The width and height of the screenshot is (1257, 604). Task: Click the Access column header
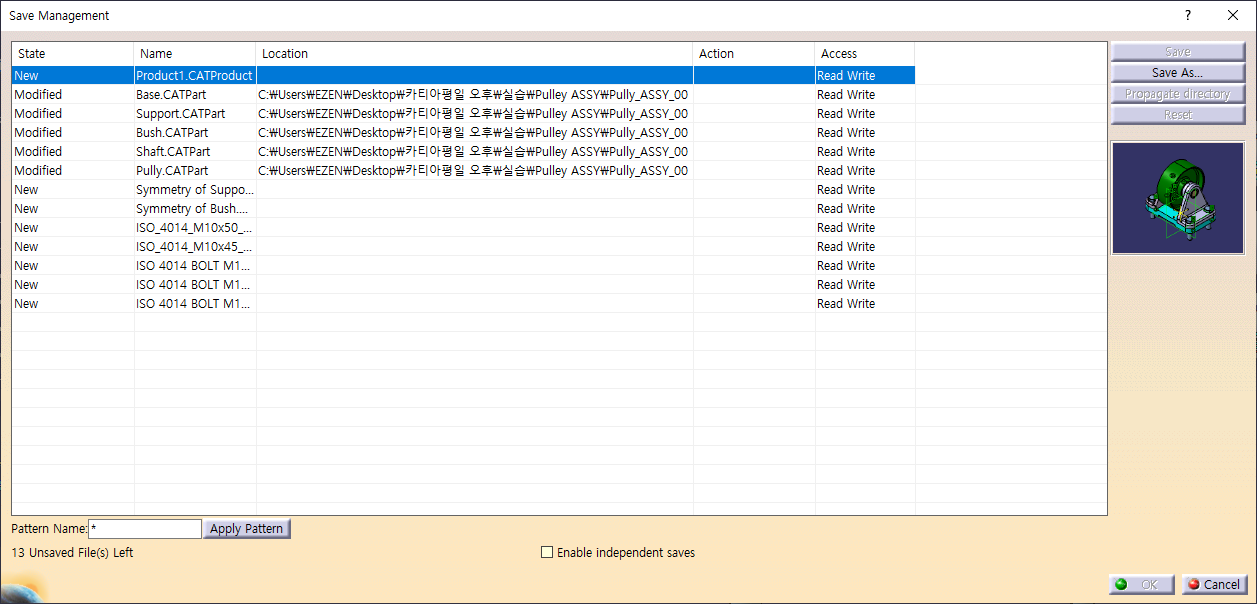point(865,54)
